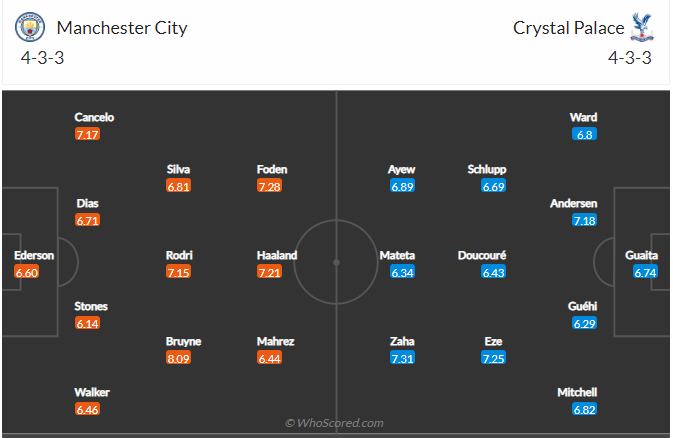Open the Manchester City team name link
This screenshot has width=673, height=438.
(122, 28)
